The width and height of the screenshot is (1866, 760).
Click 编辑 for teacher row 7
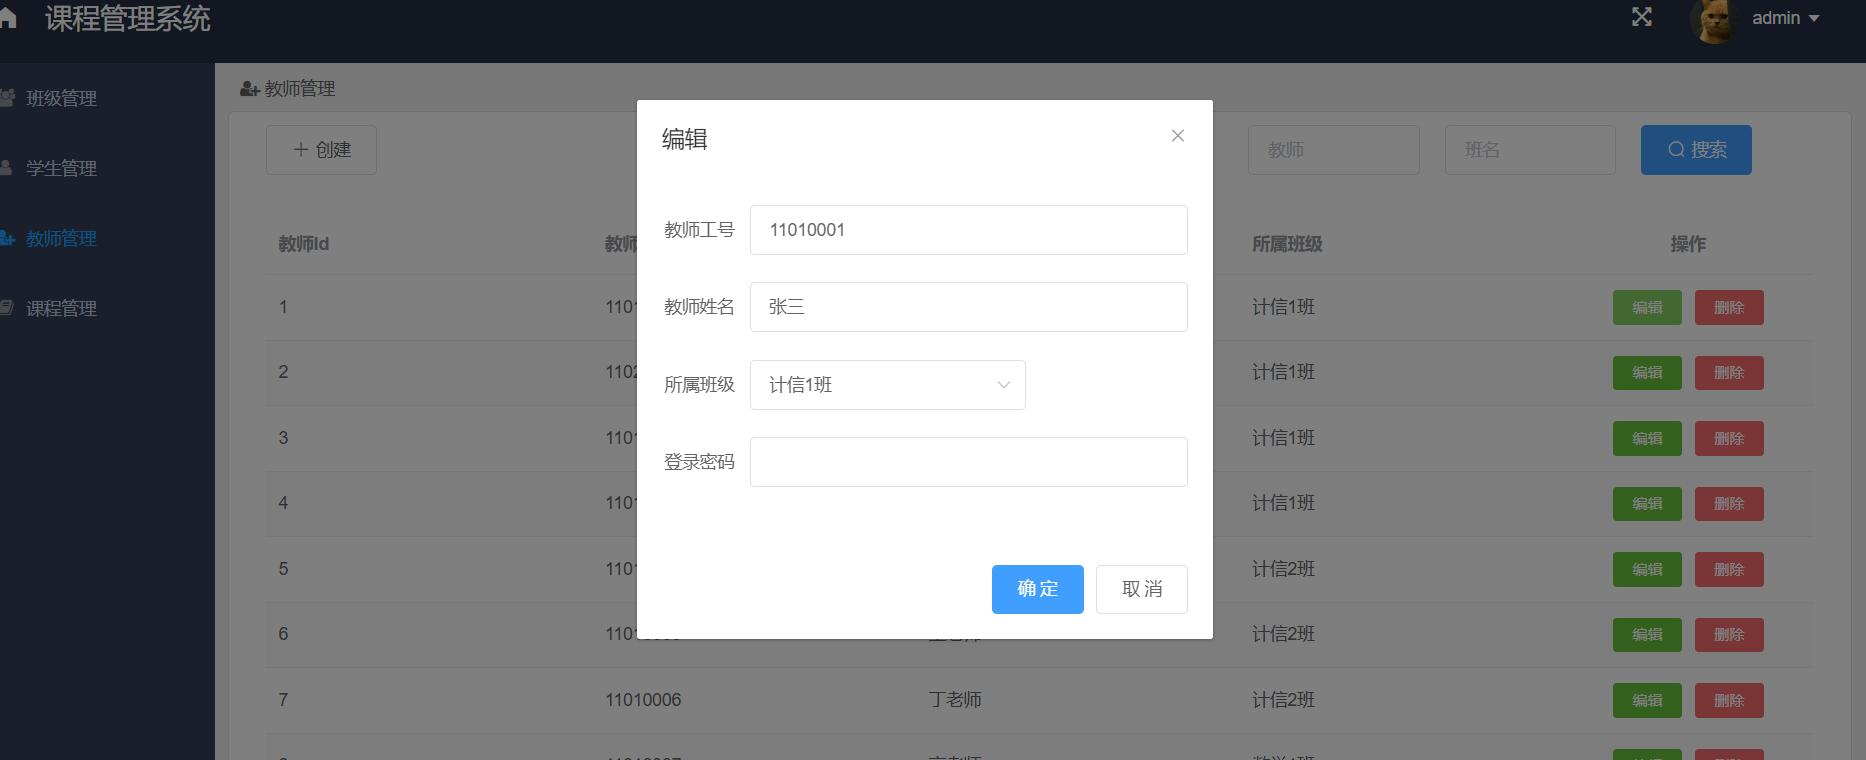tap(1647, 700)
